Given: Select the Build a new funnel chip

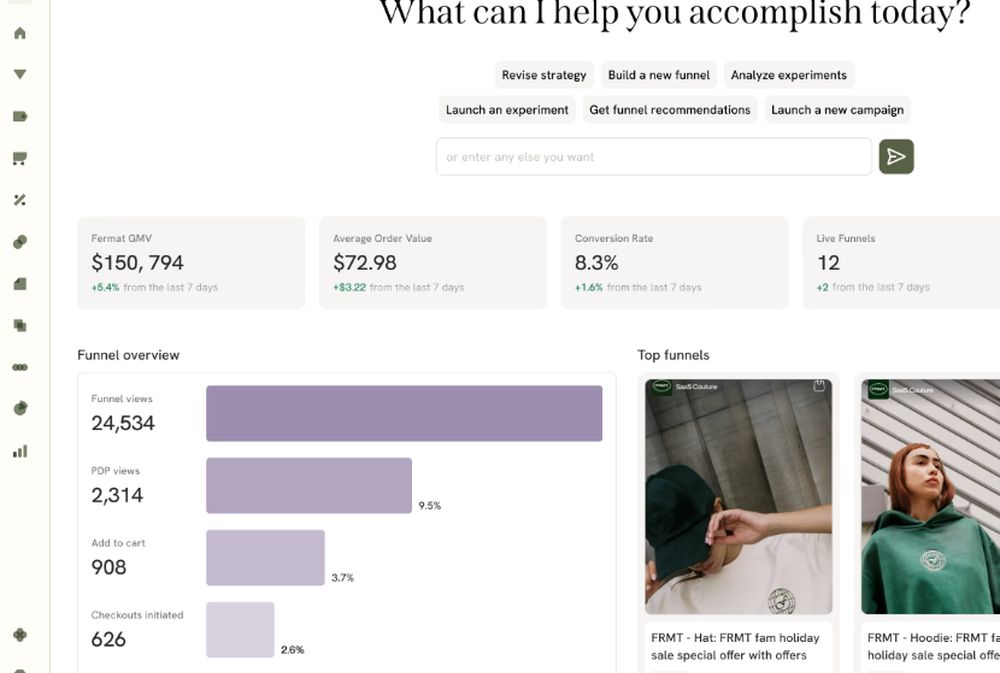Looking at the screenshot, I should coord(659,75).
